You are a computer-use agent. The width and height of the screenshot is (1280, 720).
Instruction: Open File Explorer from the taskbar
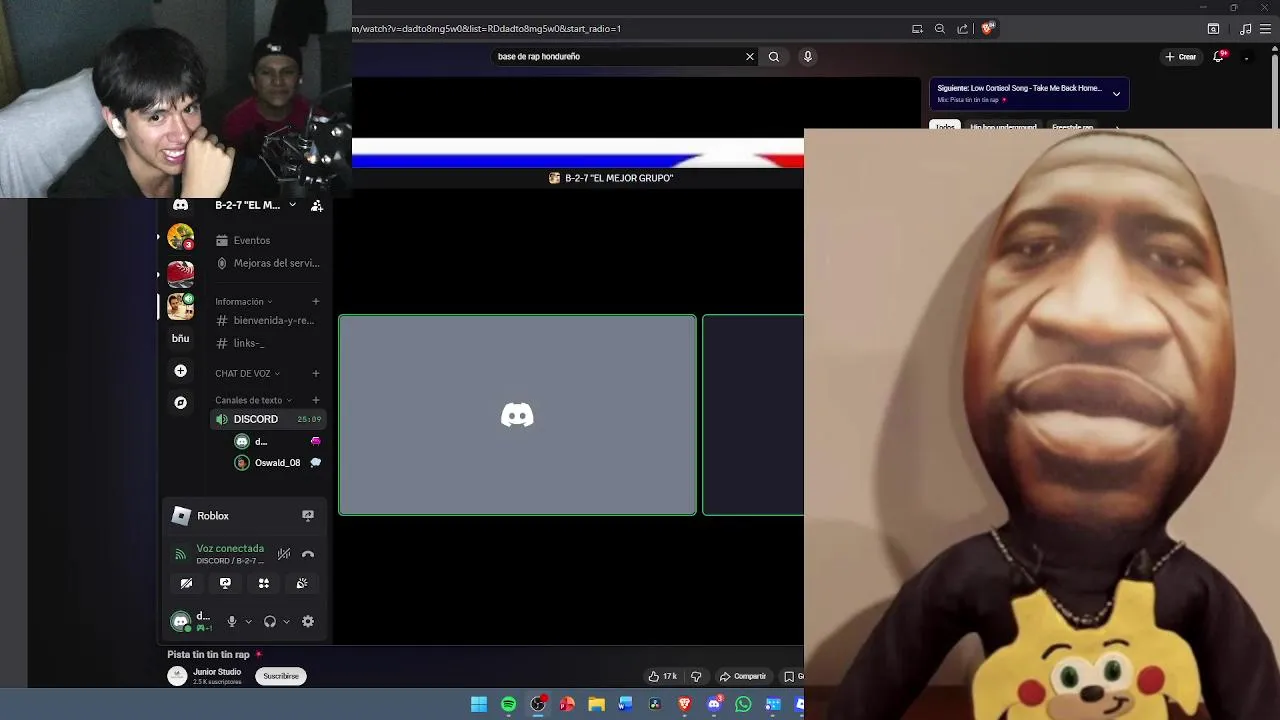pos(596,705)
